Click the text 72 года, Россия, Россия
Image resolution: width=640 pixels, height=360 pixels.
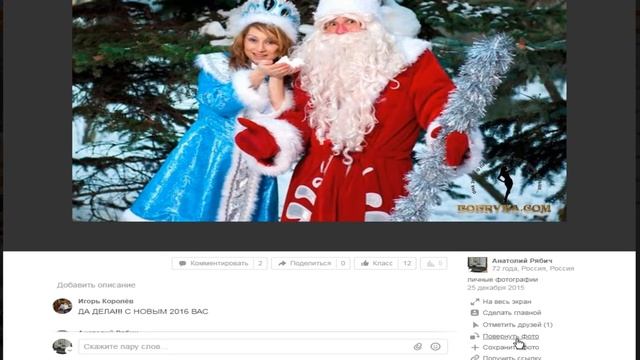[x=533, y=269]
